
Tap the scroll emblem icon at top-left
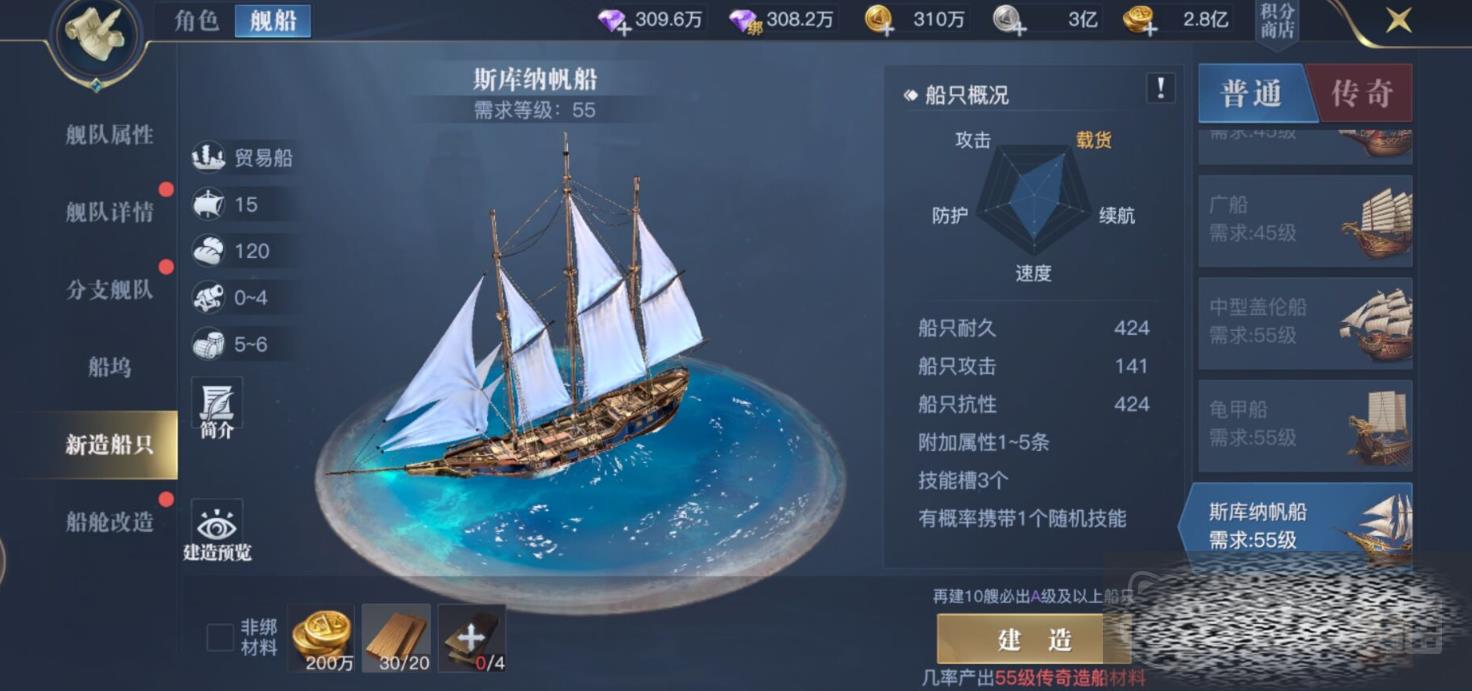click(x=96, y=37)
